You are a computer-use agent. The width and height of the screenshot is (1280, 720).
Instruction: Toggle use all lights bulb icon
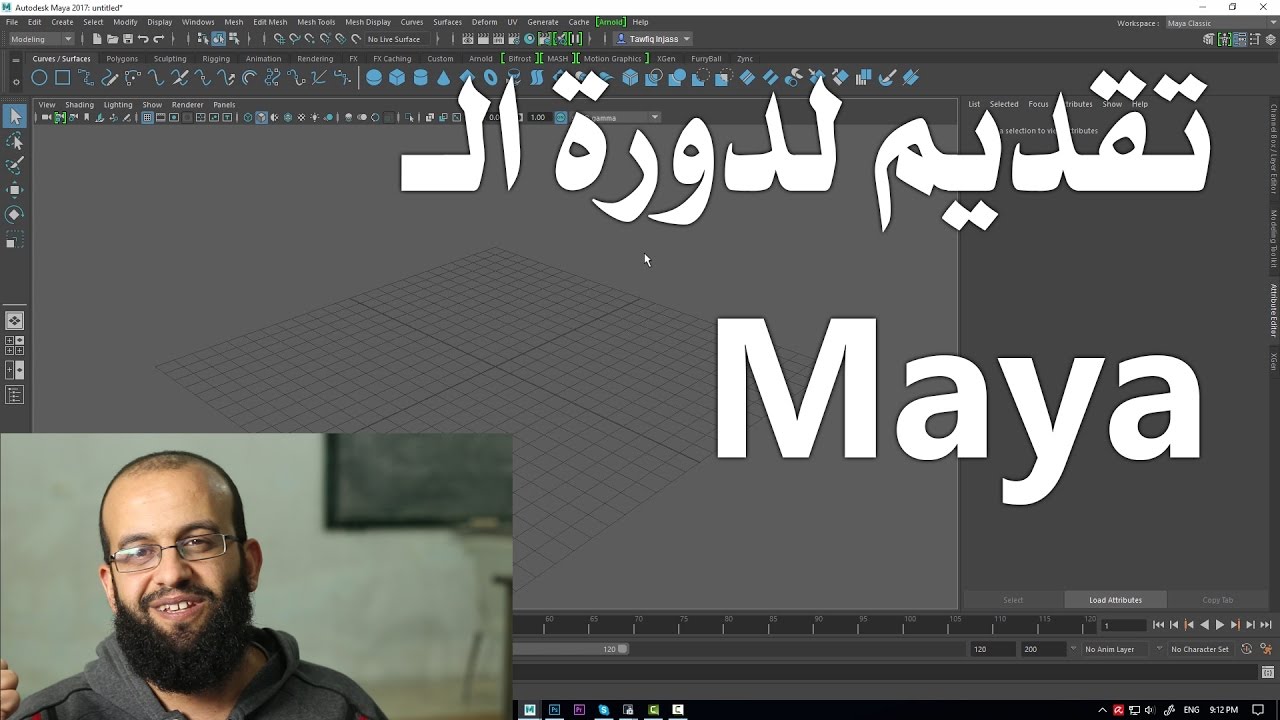(314, 118)
